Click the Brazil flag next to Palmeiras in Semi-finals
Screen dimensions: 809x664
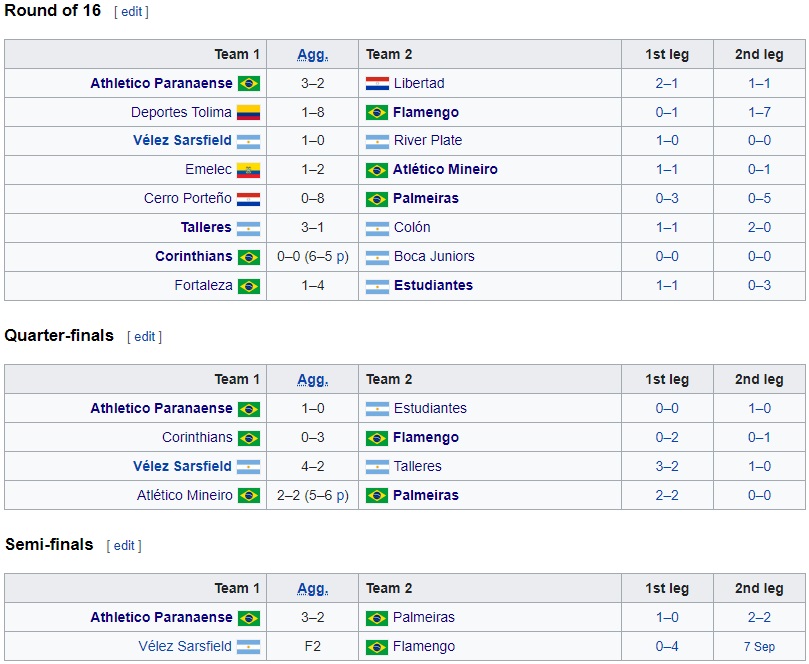point(377,617)
